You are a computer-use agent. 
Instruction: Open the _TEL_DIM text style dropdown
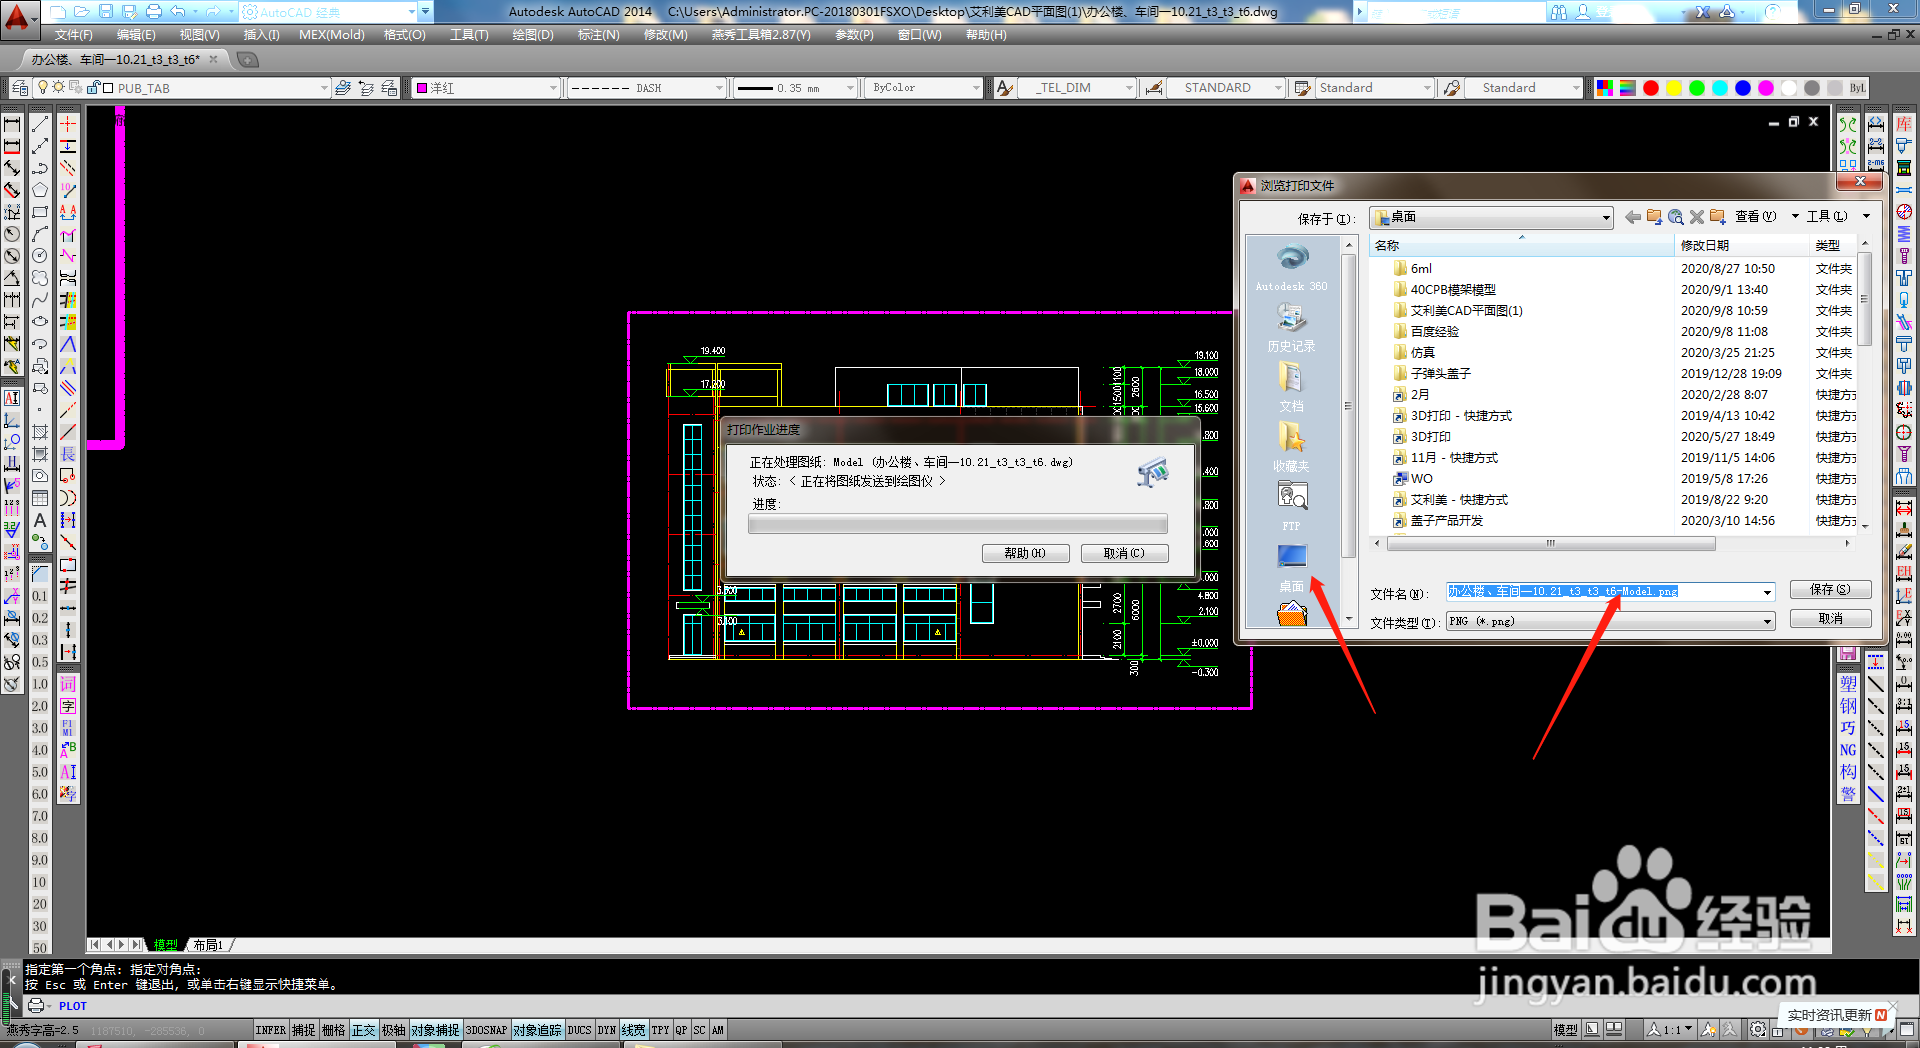[1130, 88]
